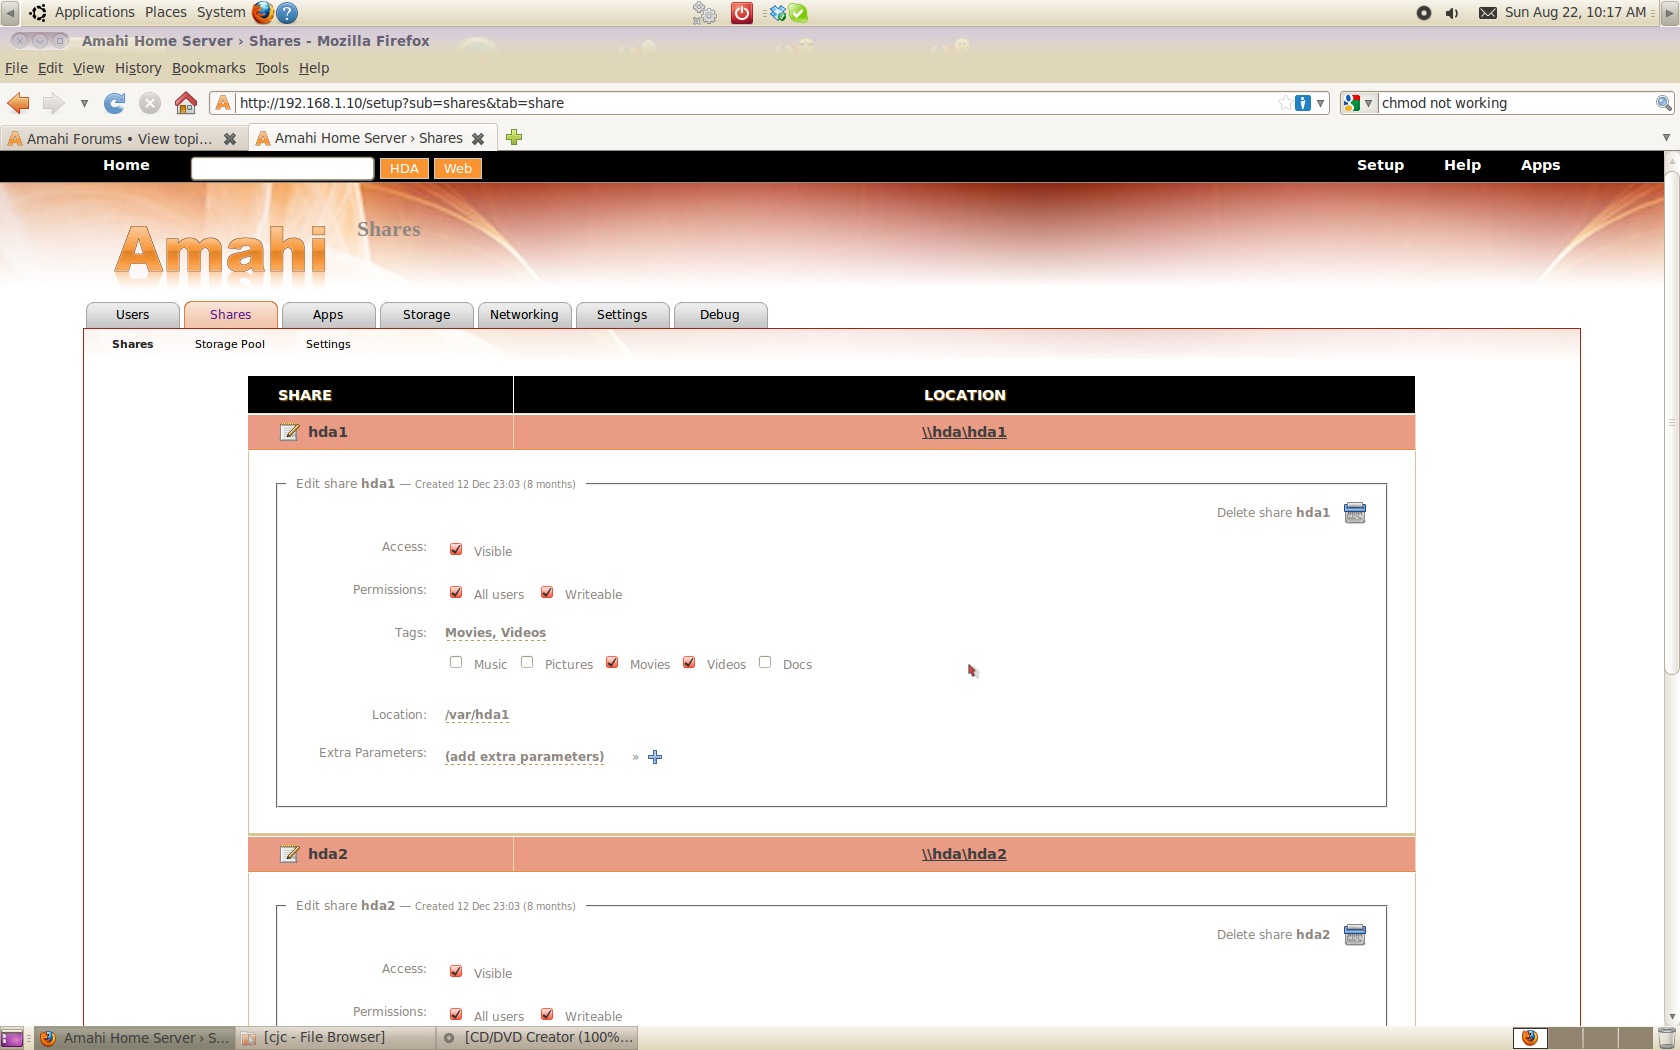Click the delete share hda1 icon
Image resolution: width=1680 pixels, height=1050 pixels.
point(1355,513)
